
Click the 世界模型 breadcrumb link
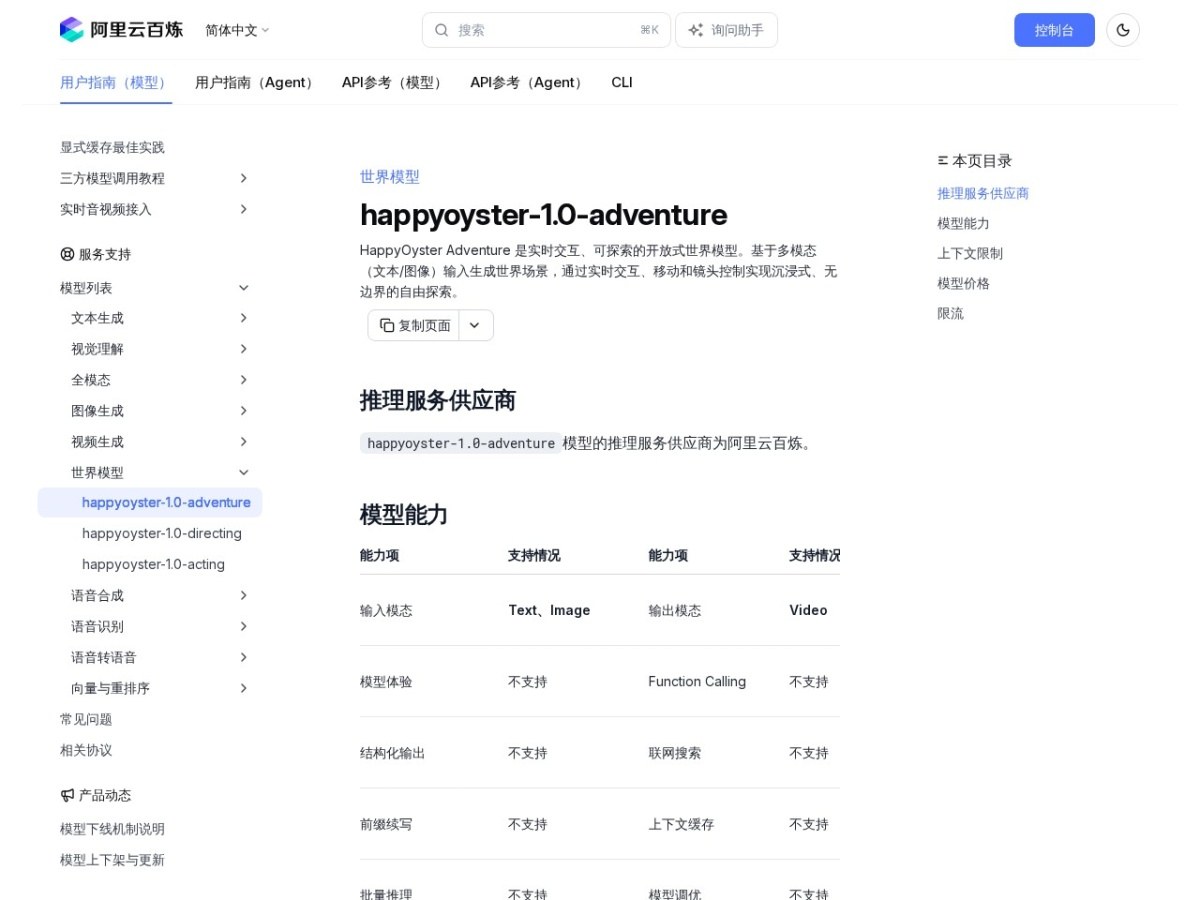coord(390,177)
